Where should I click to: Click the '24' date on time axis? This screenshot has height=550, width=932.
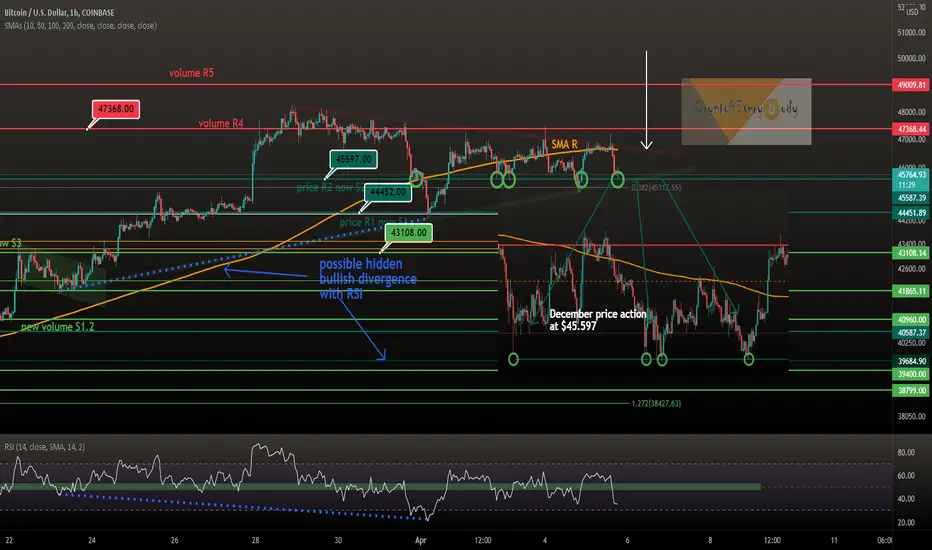tap(92, 540)
